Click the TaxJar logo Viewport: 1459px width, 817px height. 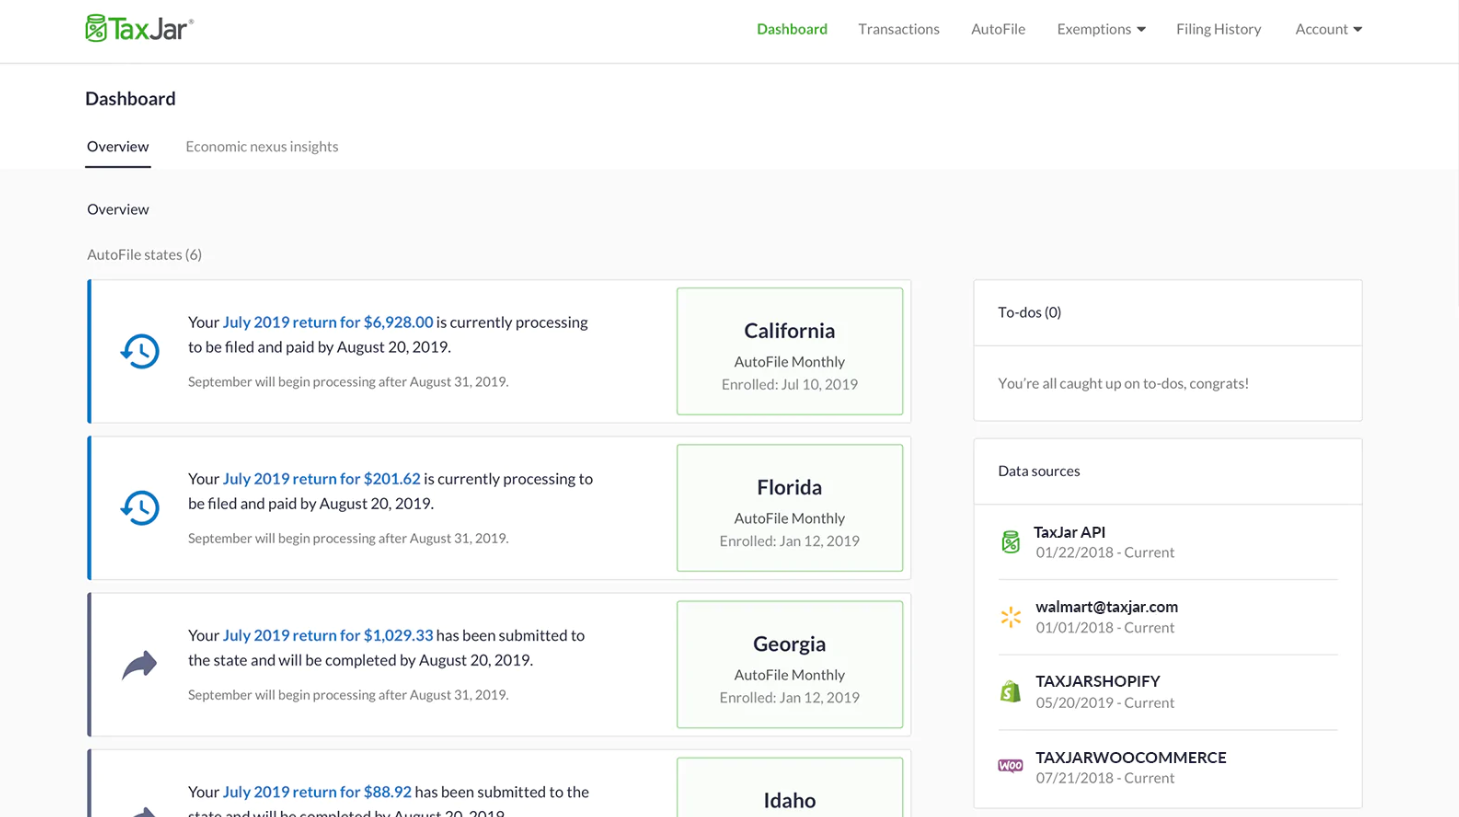click(139, 28)
